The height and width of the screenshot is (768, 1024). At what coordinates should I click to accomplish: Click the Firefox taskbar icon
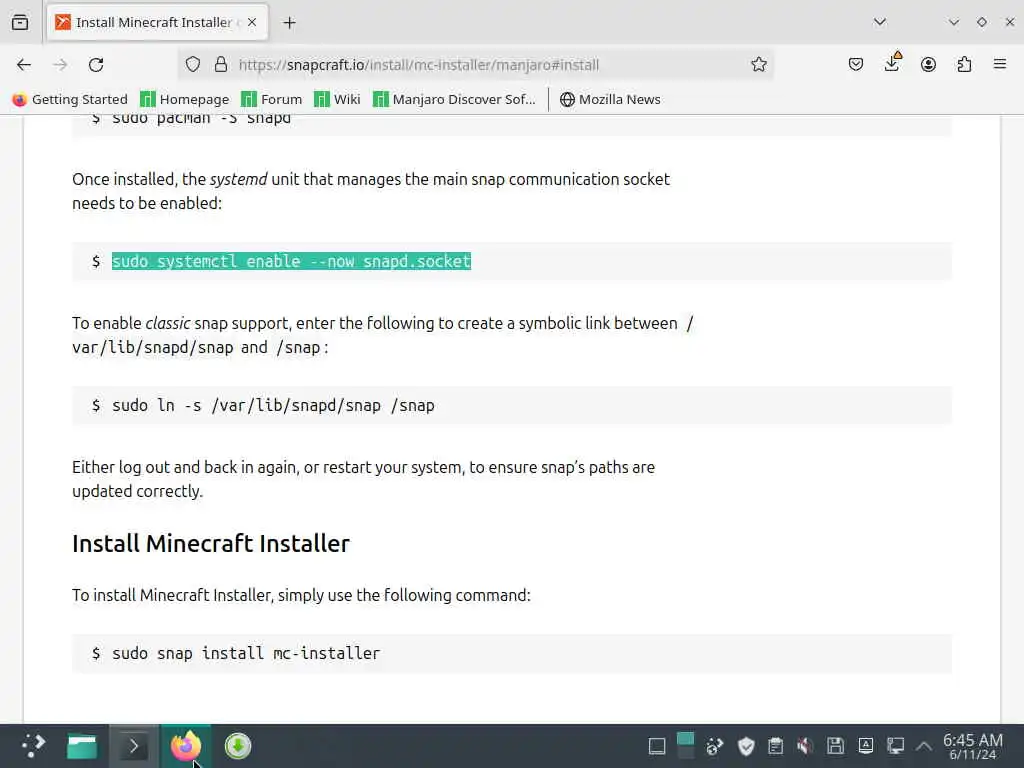(x=186, y=746)
